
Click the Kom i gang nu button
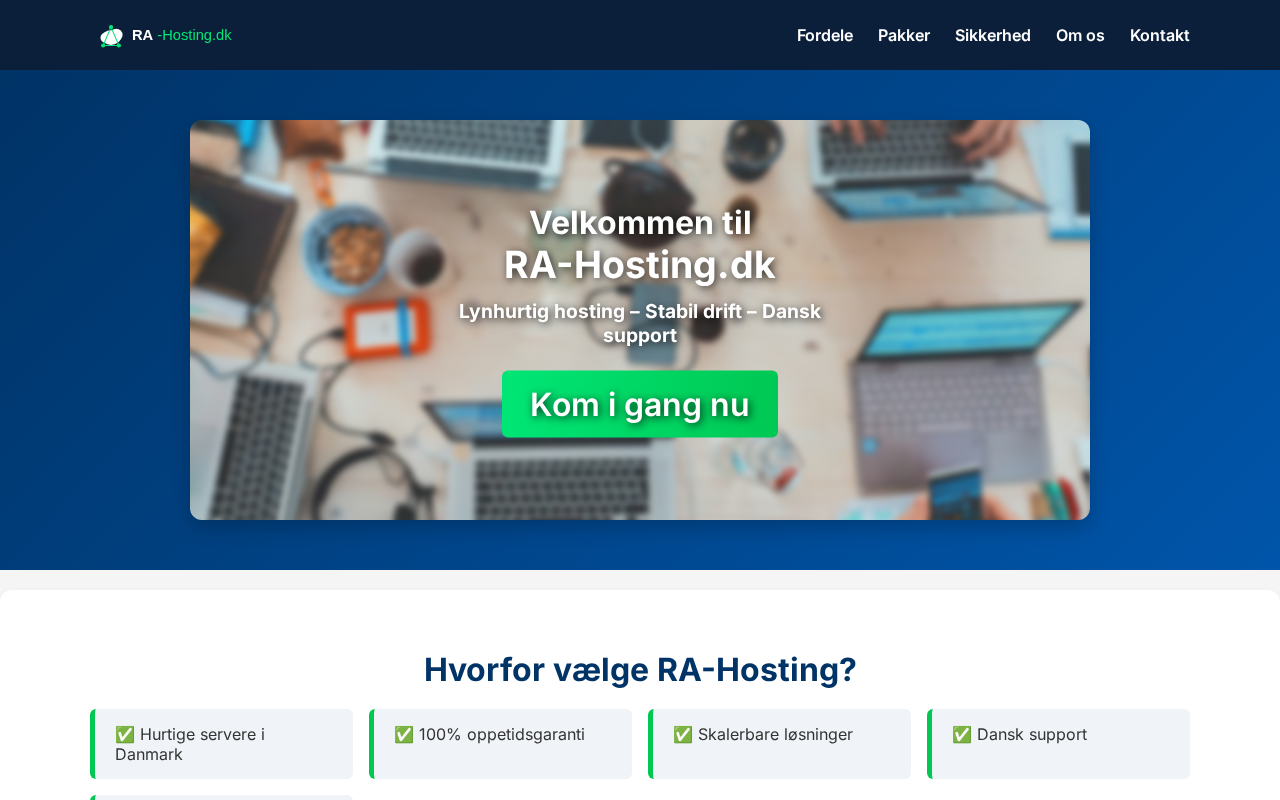pos(640,404)
